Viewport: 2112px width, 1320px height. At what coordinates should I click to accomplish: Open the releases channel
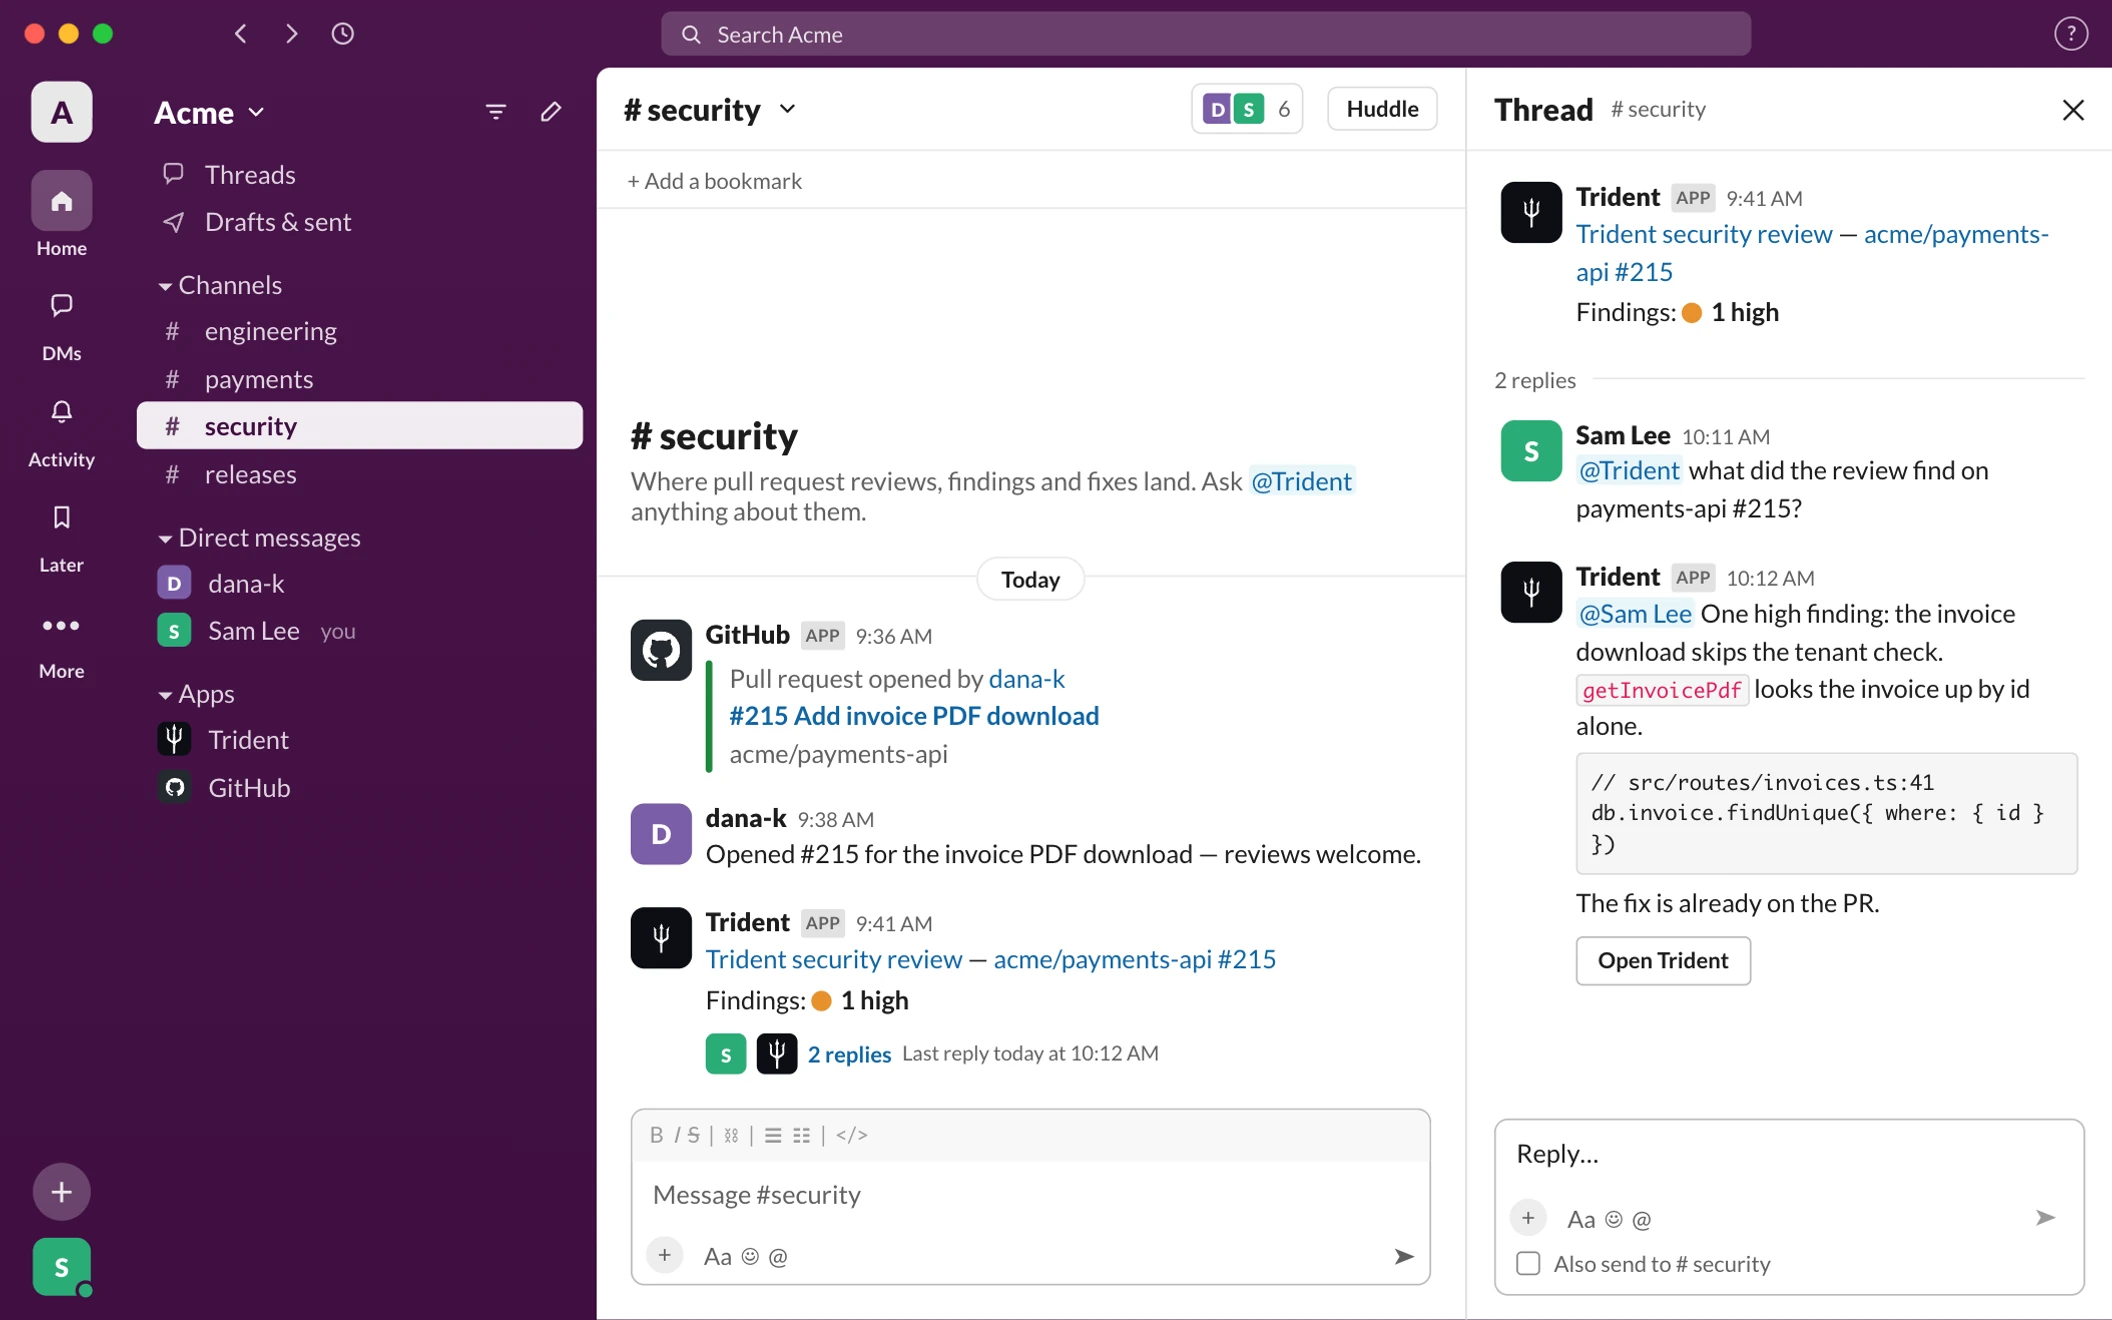tap(360, 474)
